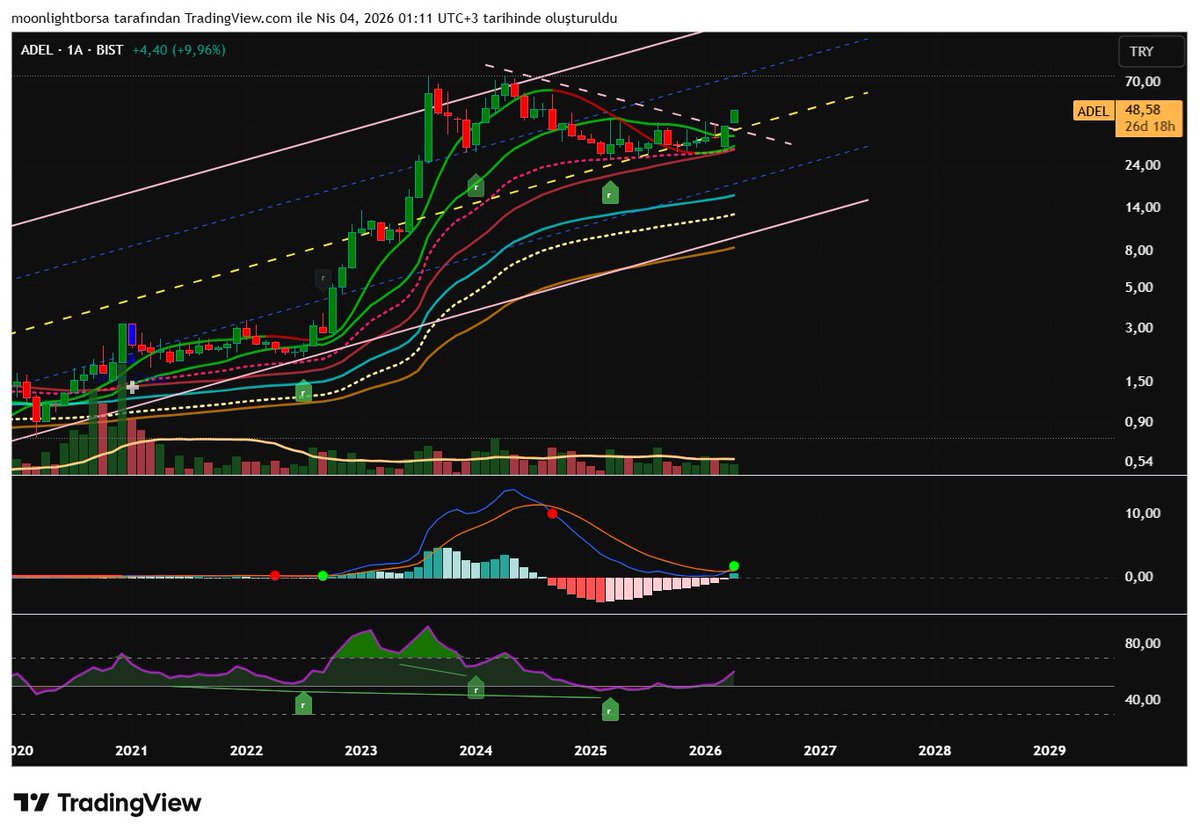Screen dimensions: 1199x838
Task: Click the +4,40 (+9,96%) change value
Action: pos(179,50)
